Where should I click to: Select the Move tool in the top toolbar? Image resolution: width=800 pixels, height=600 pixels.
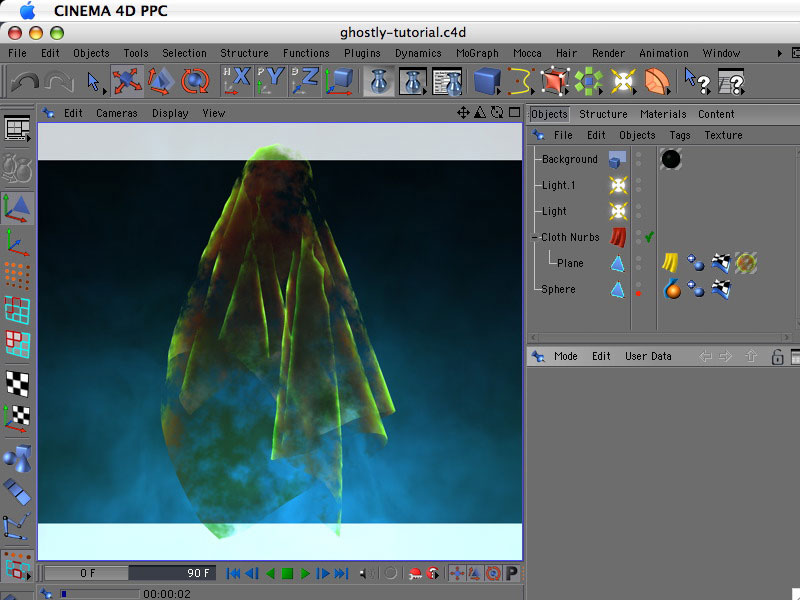pyautogui.click(x=126, y=80)
